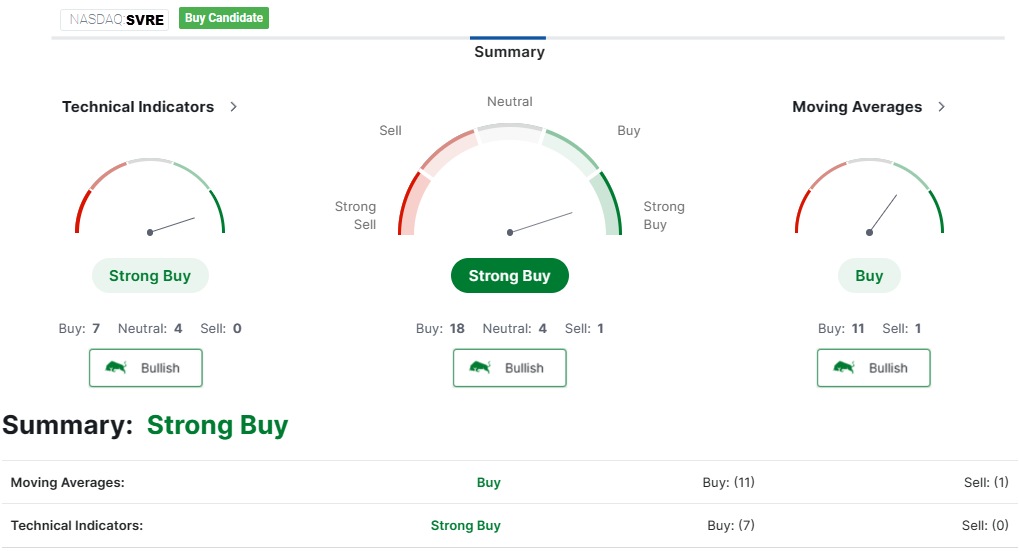The width and height of the screenshot is (1019, 551).
Task: Click Technical Indicators row in summary table
Action: 77,525
